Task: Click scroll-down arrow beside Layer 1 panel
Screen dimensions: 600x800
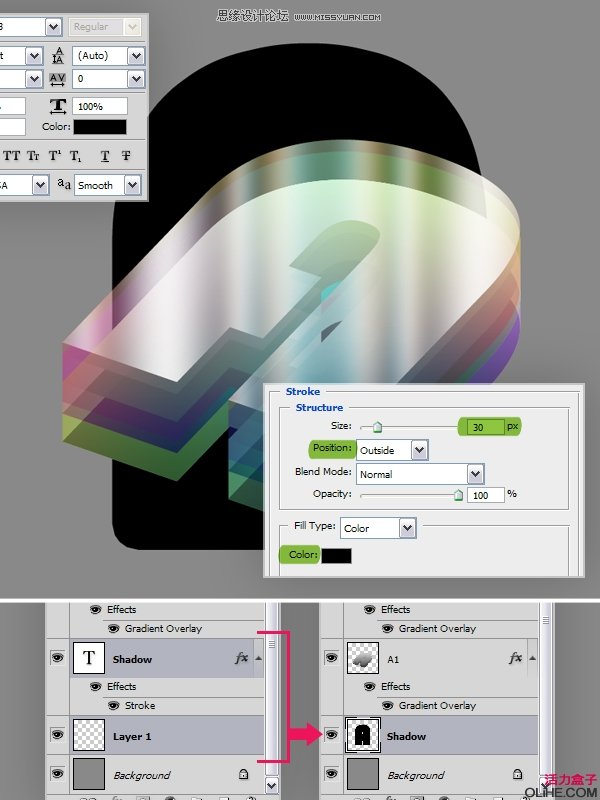Action: (272, 785)
